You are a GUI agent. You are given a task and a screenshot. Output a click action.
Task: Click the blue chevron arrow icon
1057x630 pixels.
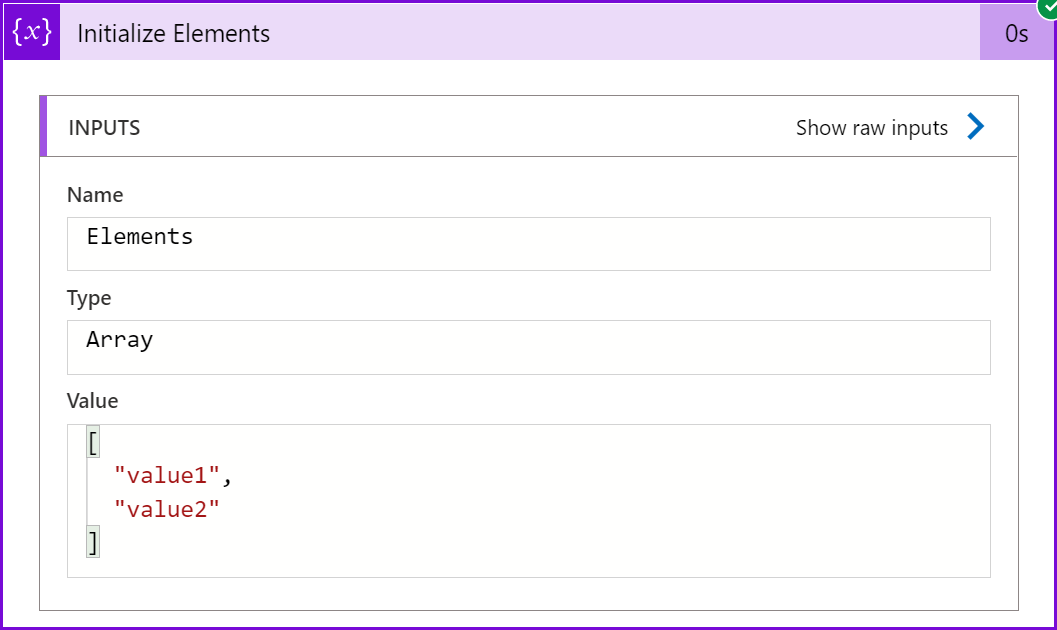976,127
